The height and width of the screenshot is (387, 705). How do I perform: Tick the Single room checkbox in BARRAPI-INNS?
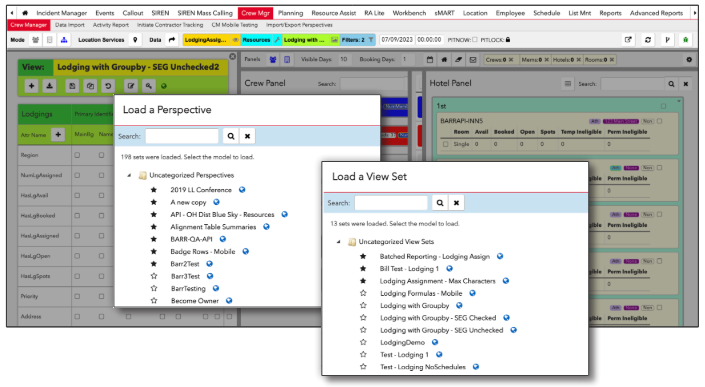pos(446,144)
